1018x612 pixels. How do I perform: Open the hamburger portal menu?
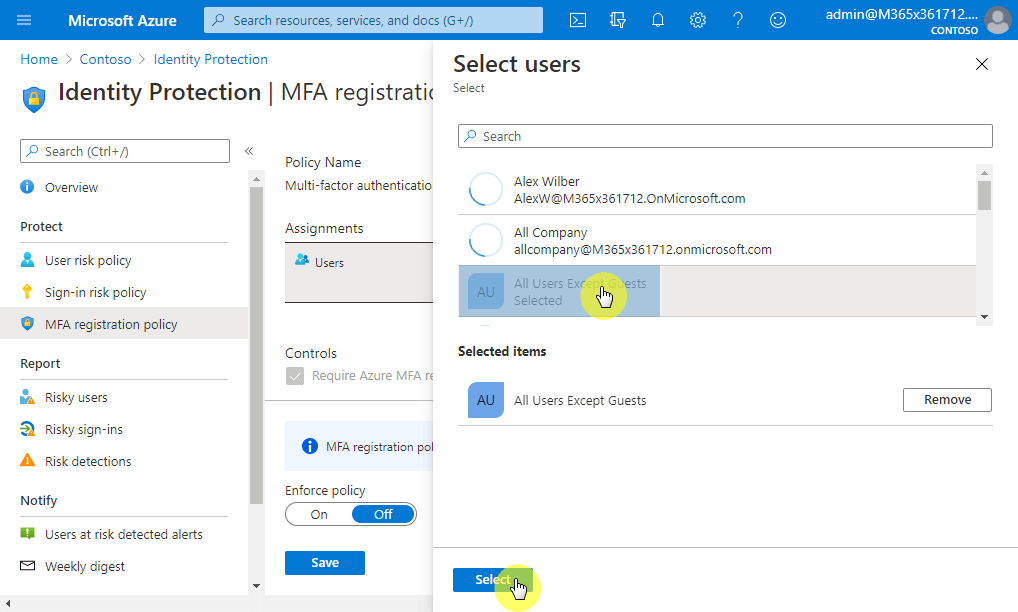[x=24, y=20]
